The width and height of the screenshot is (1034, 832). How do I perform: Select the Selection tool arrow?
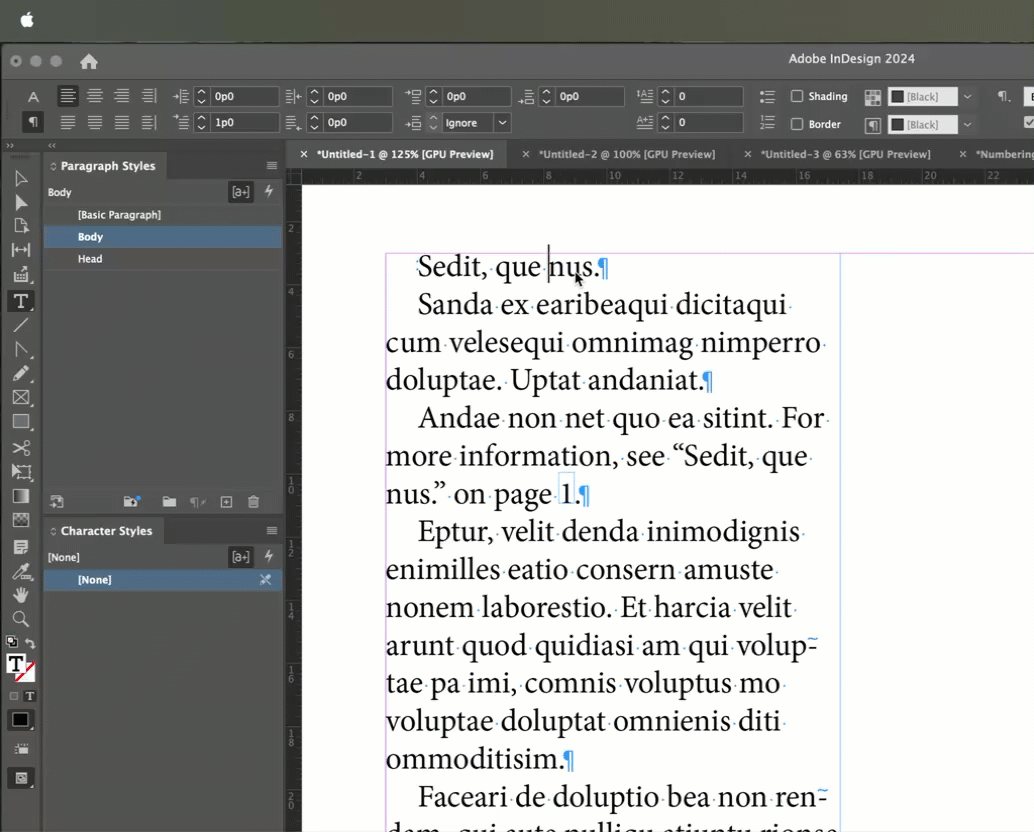point(20,179)
